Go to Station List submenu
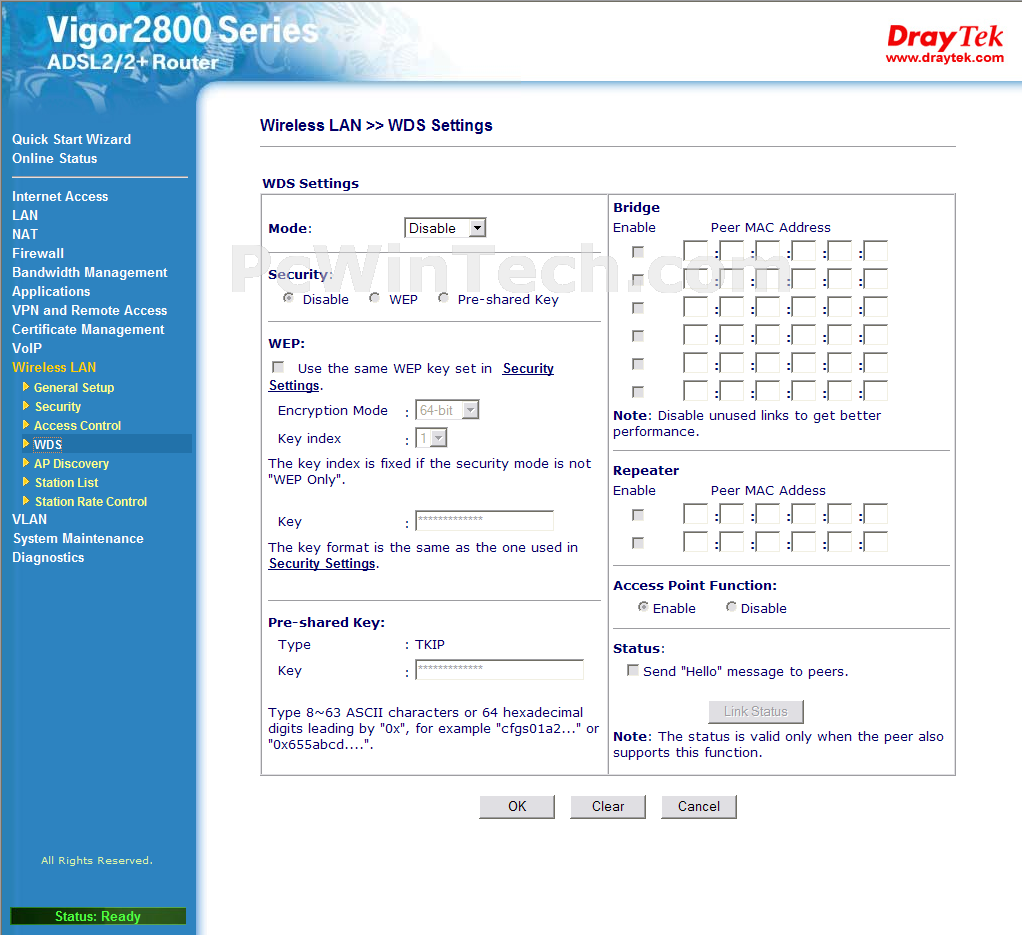The height and width of the screenshot is (935, 1022). tap(66, 482)
